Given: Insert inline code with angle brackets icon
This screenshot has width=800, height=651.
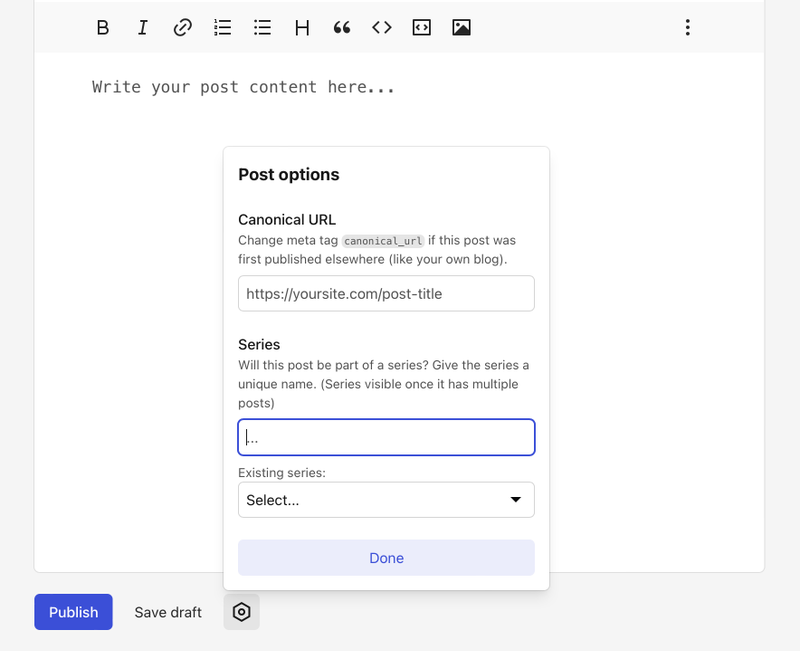Looking at the screenshot, I should coord(382,28).
